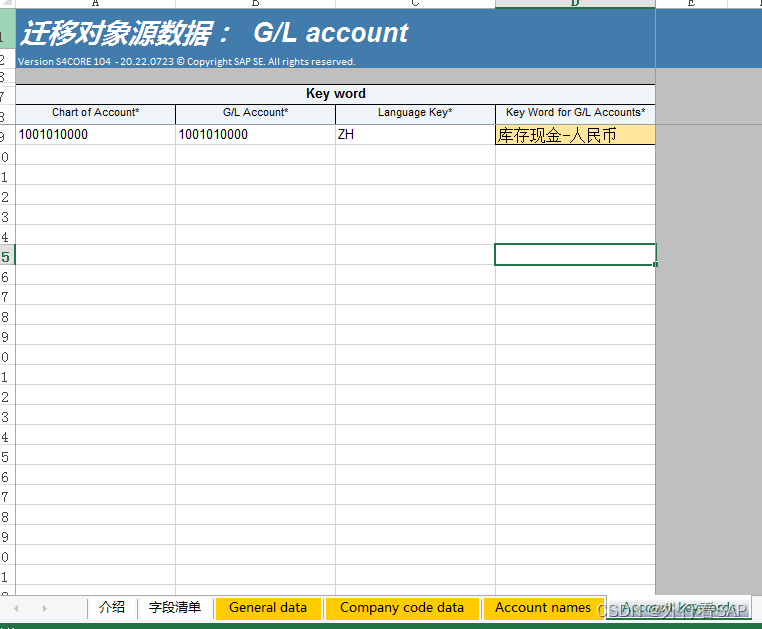Open the Account names sheet tab

coord(543,608)
